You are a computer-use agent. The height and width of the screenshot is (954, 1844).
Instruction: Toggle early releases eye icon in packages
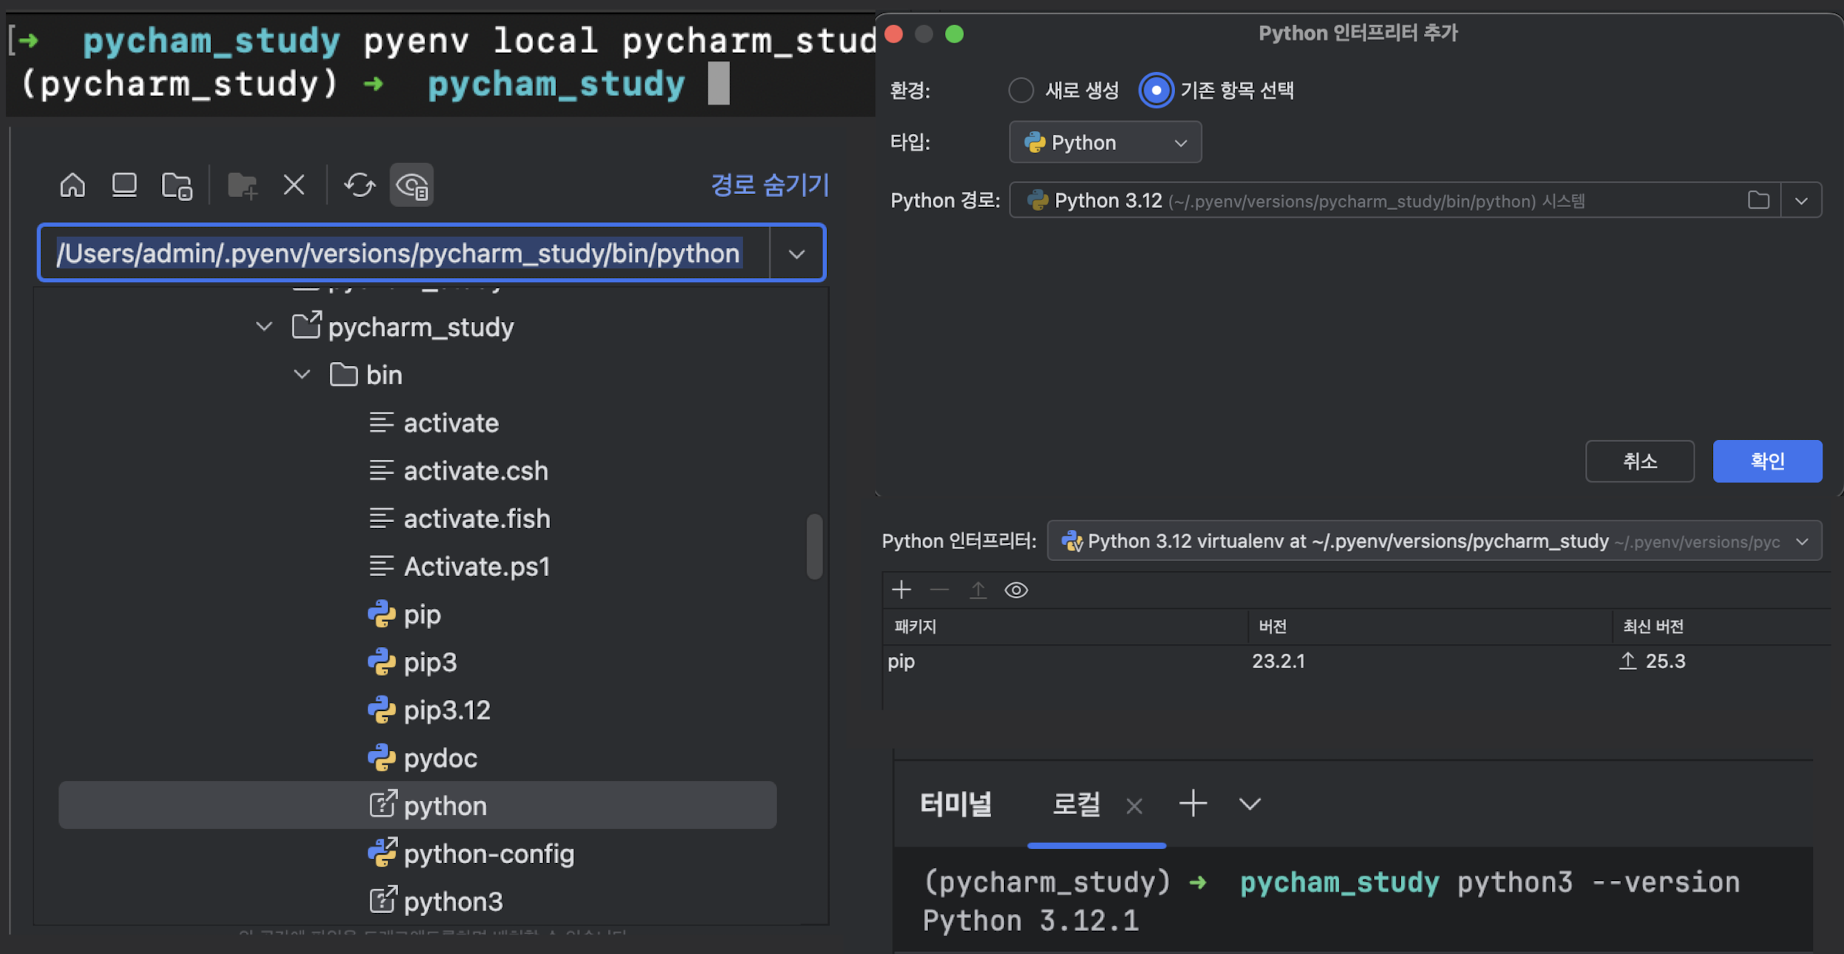(x=1016, y=590)
